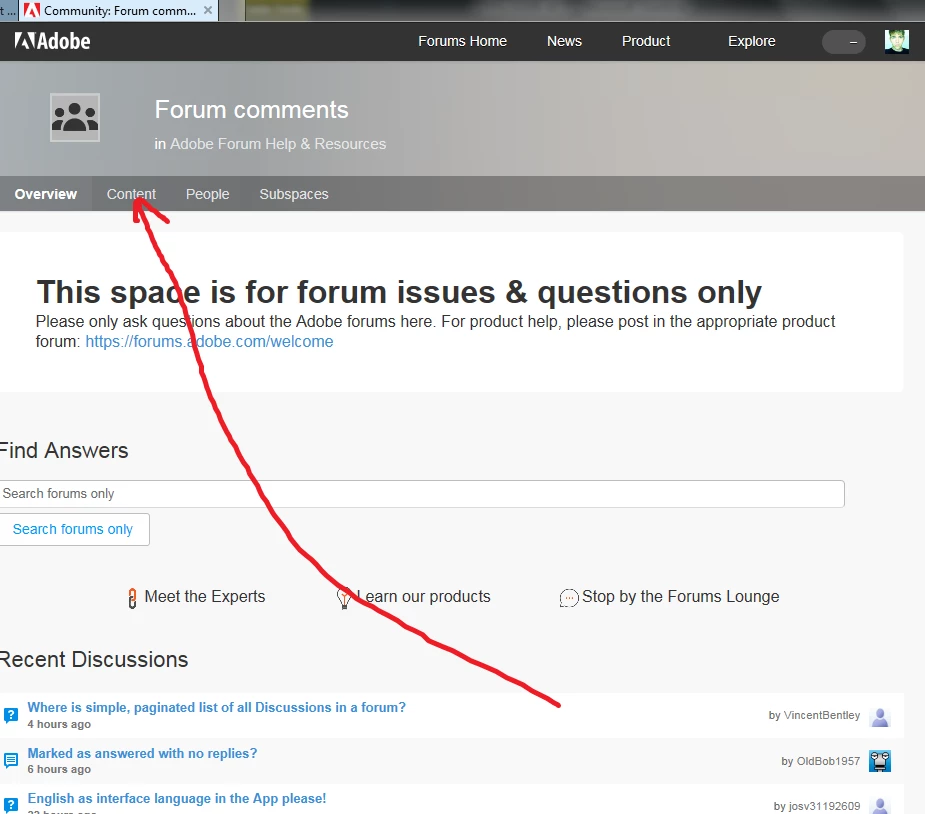Click the Recent Discussions heading
This screenshot has height=814, width=925.
94,659
